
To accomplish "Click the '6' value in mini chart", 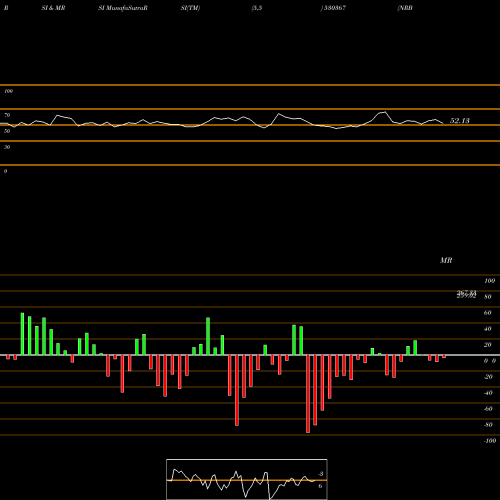I will (320, 486).
